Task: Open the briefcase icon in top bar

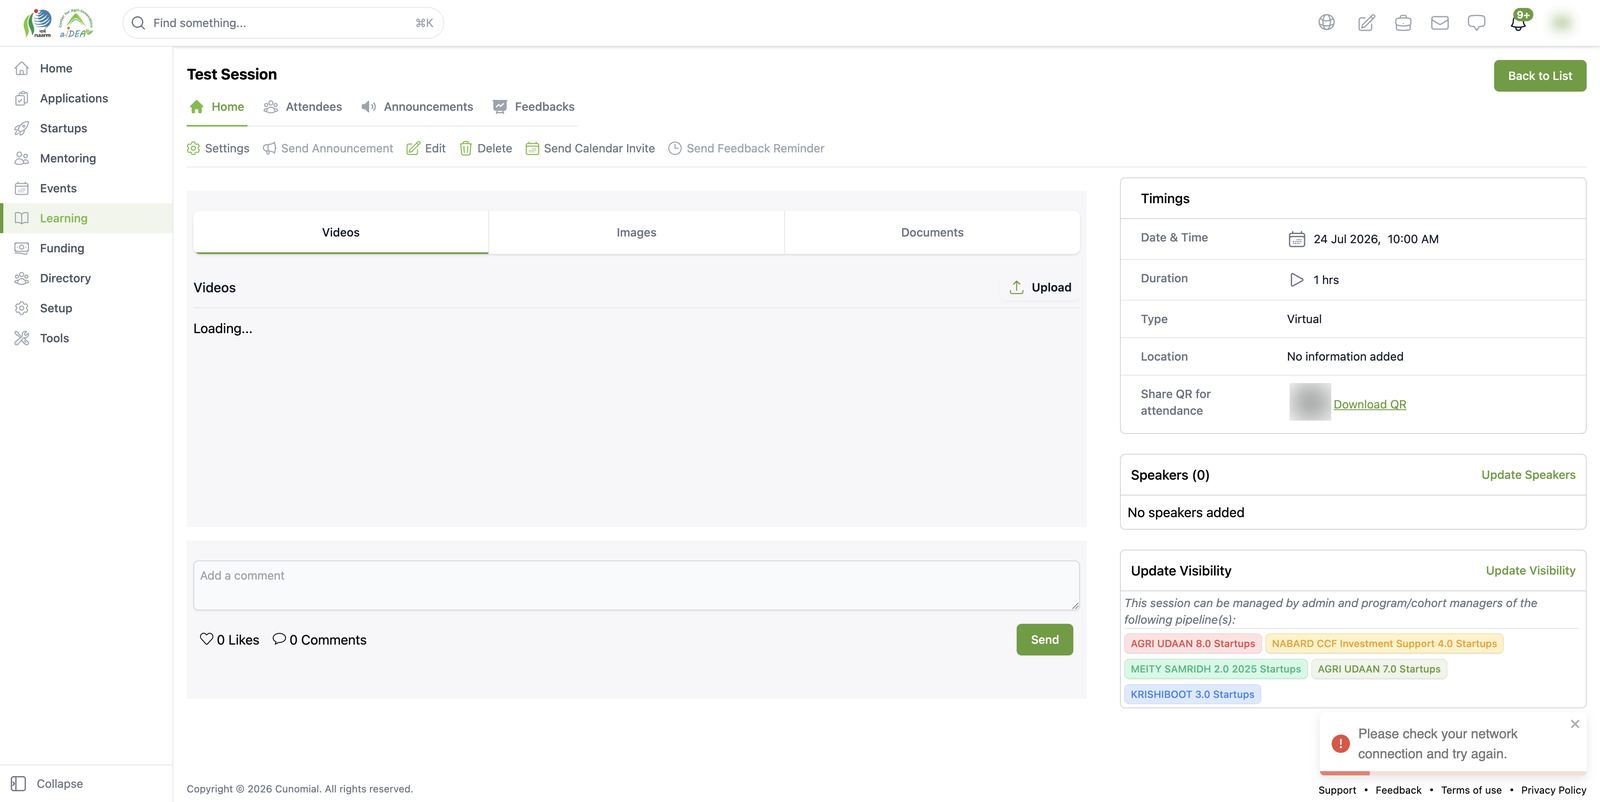Action: [x=1403, y=22]
